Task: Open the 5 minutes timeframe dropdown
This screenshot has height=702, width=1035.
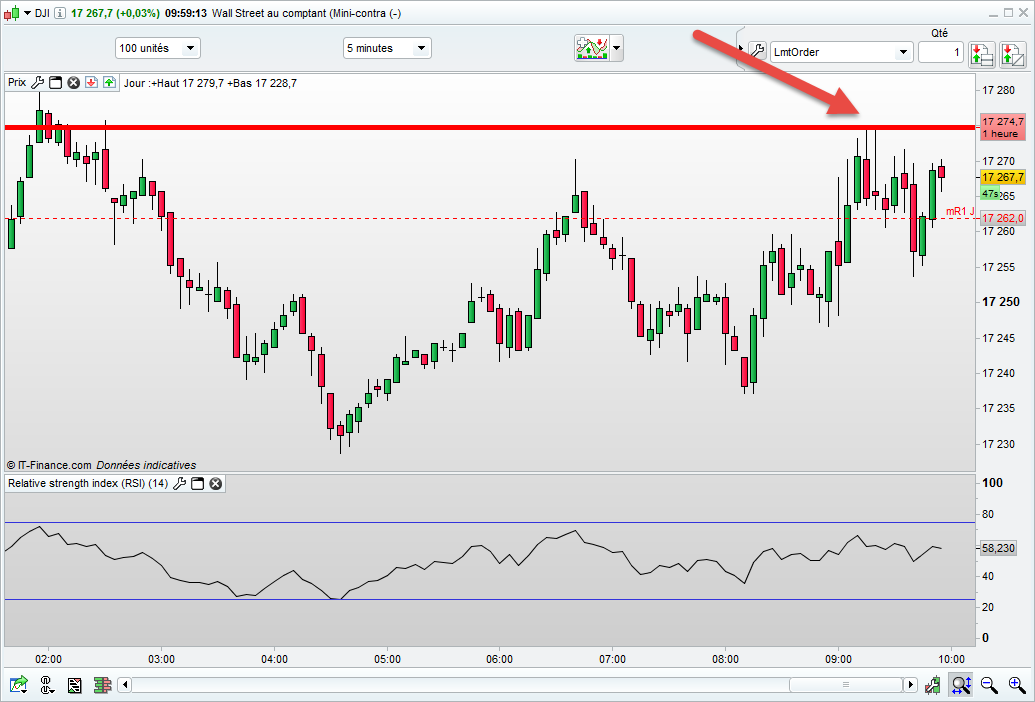Action: click(x=387, y=48)
